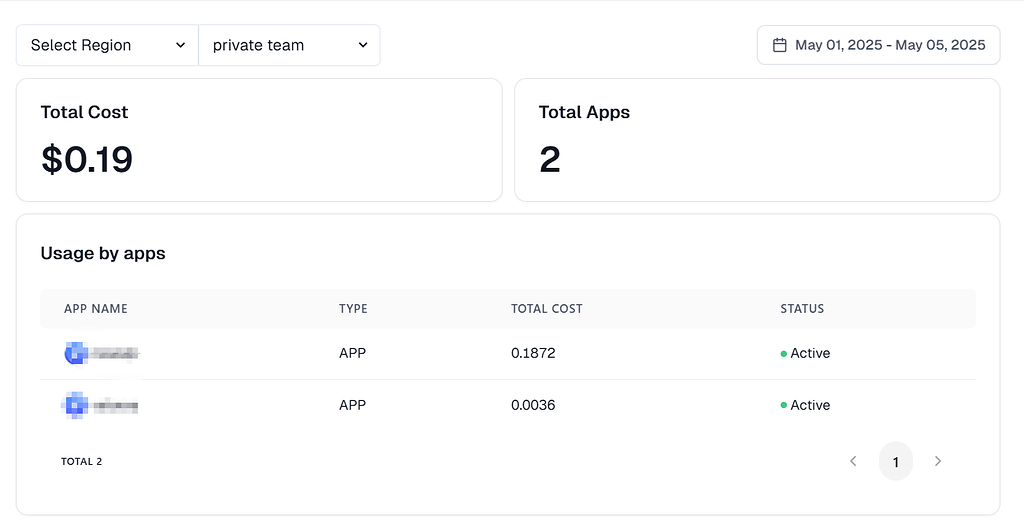Screen dimensions: 1024x523
Task: Click the Total Apps card title
Action: [584, 112]
